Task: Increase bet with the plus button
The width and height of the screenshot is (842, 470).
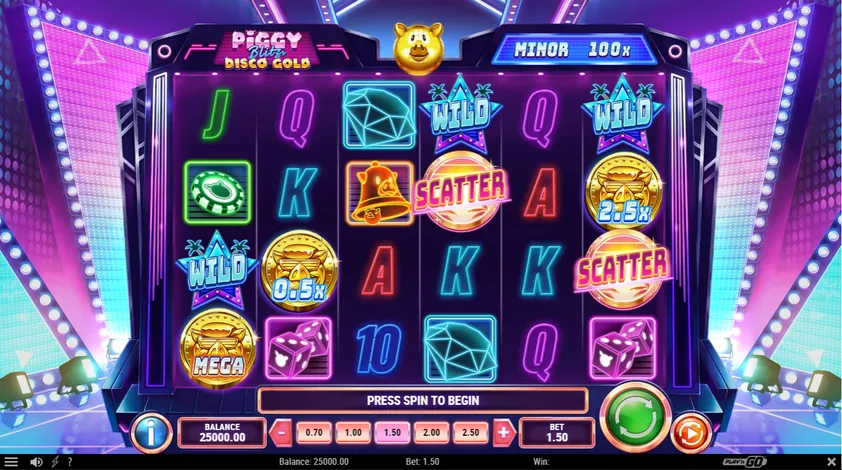Action: tap(503, 432)
